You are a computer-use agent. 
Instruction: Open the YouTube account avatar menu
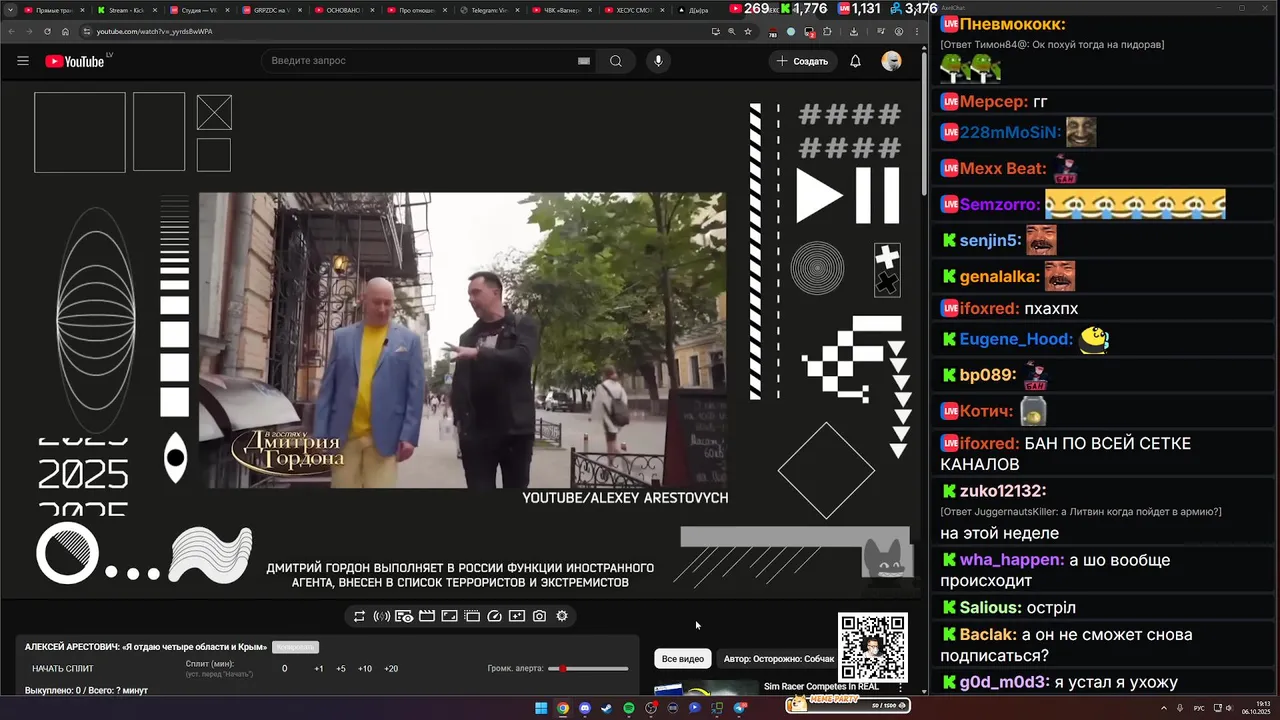891,61
